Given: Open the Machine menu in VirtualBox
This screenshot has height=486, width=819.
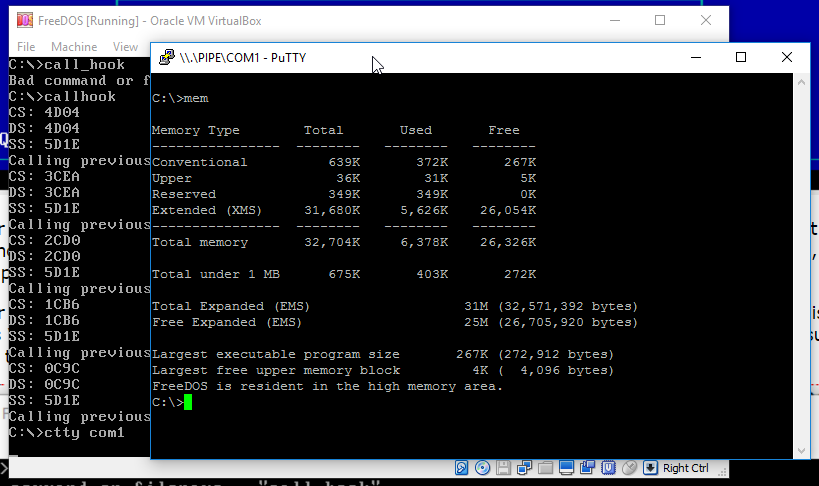Looking at the screenshot, I should 74,47.
